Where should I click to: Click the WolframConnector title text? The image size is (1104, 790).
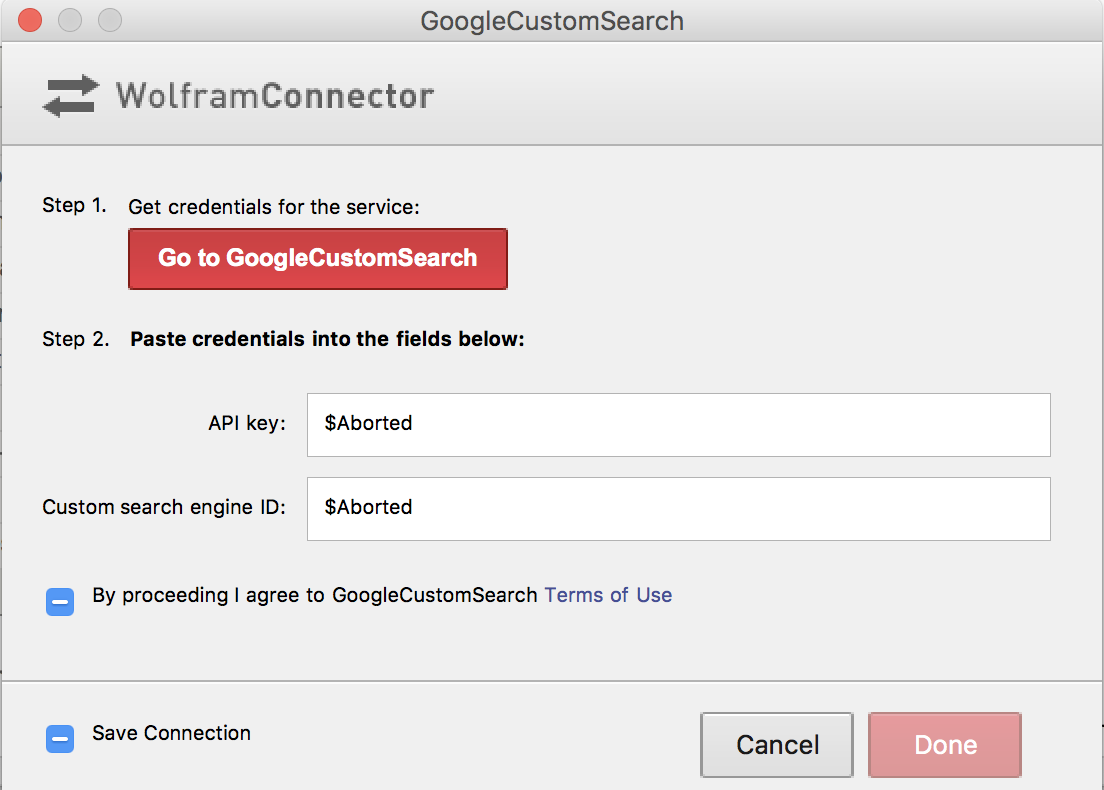coord(275,96)
